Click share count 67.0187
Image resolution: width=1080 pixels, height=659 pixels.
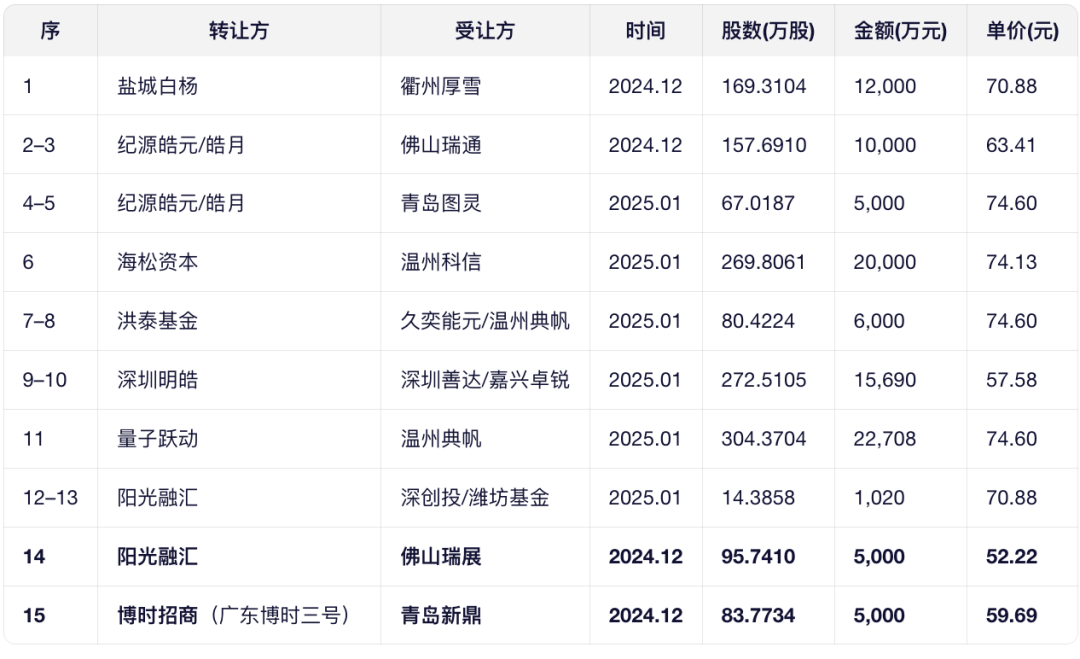pyautogui.click(x=758, y=203)
